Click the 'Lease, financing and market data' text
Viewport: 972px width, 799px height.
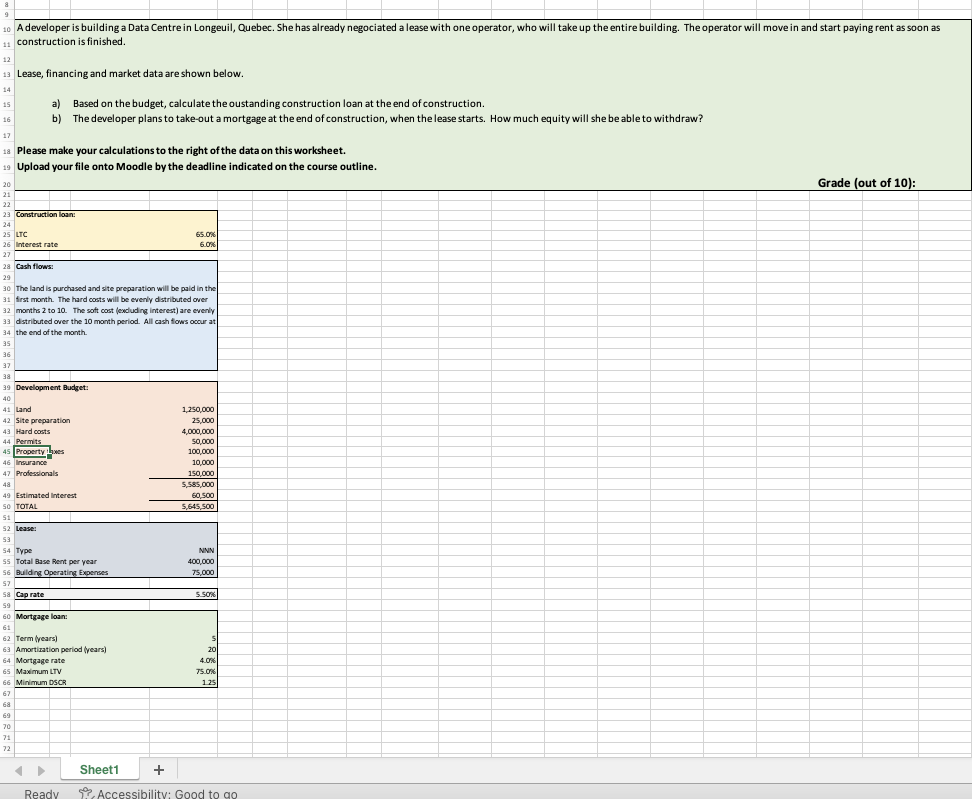tap(130, 74)
